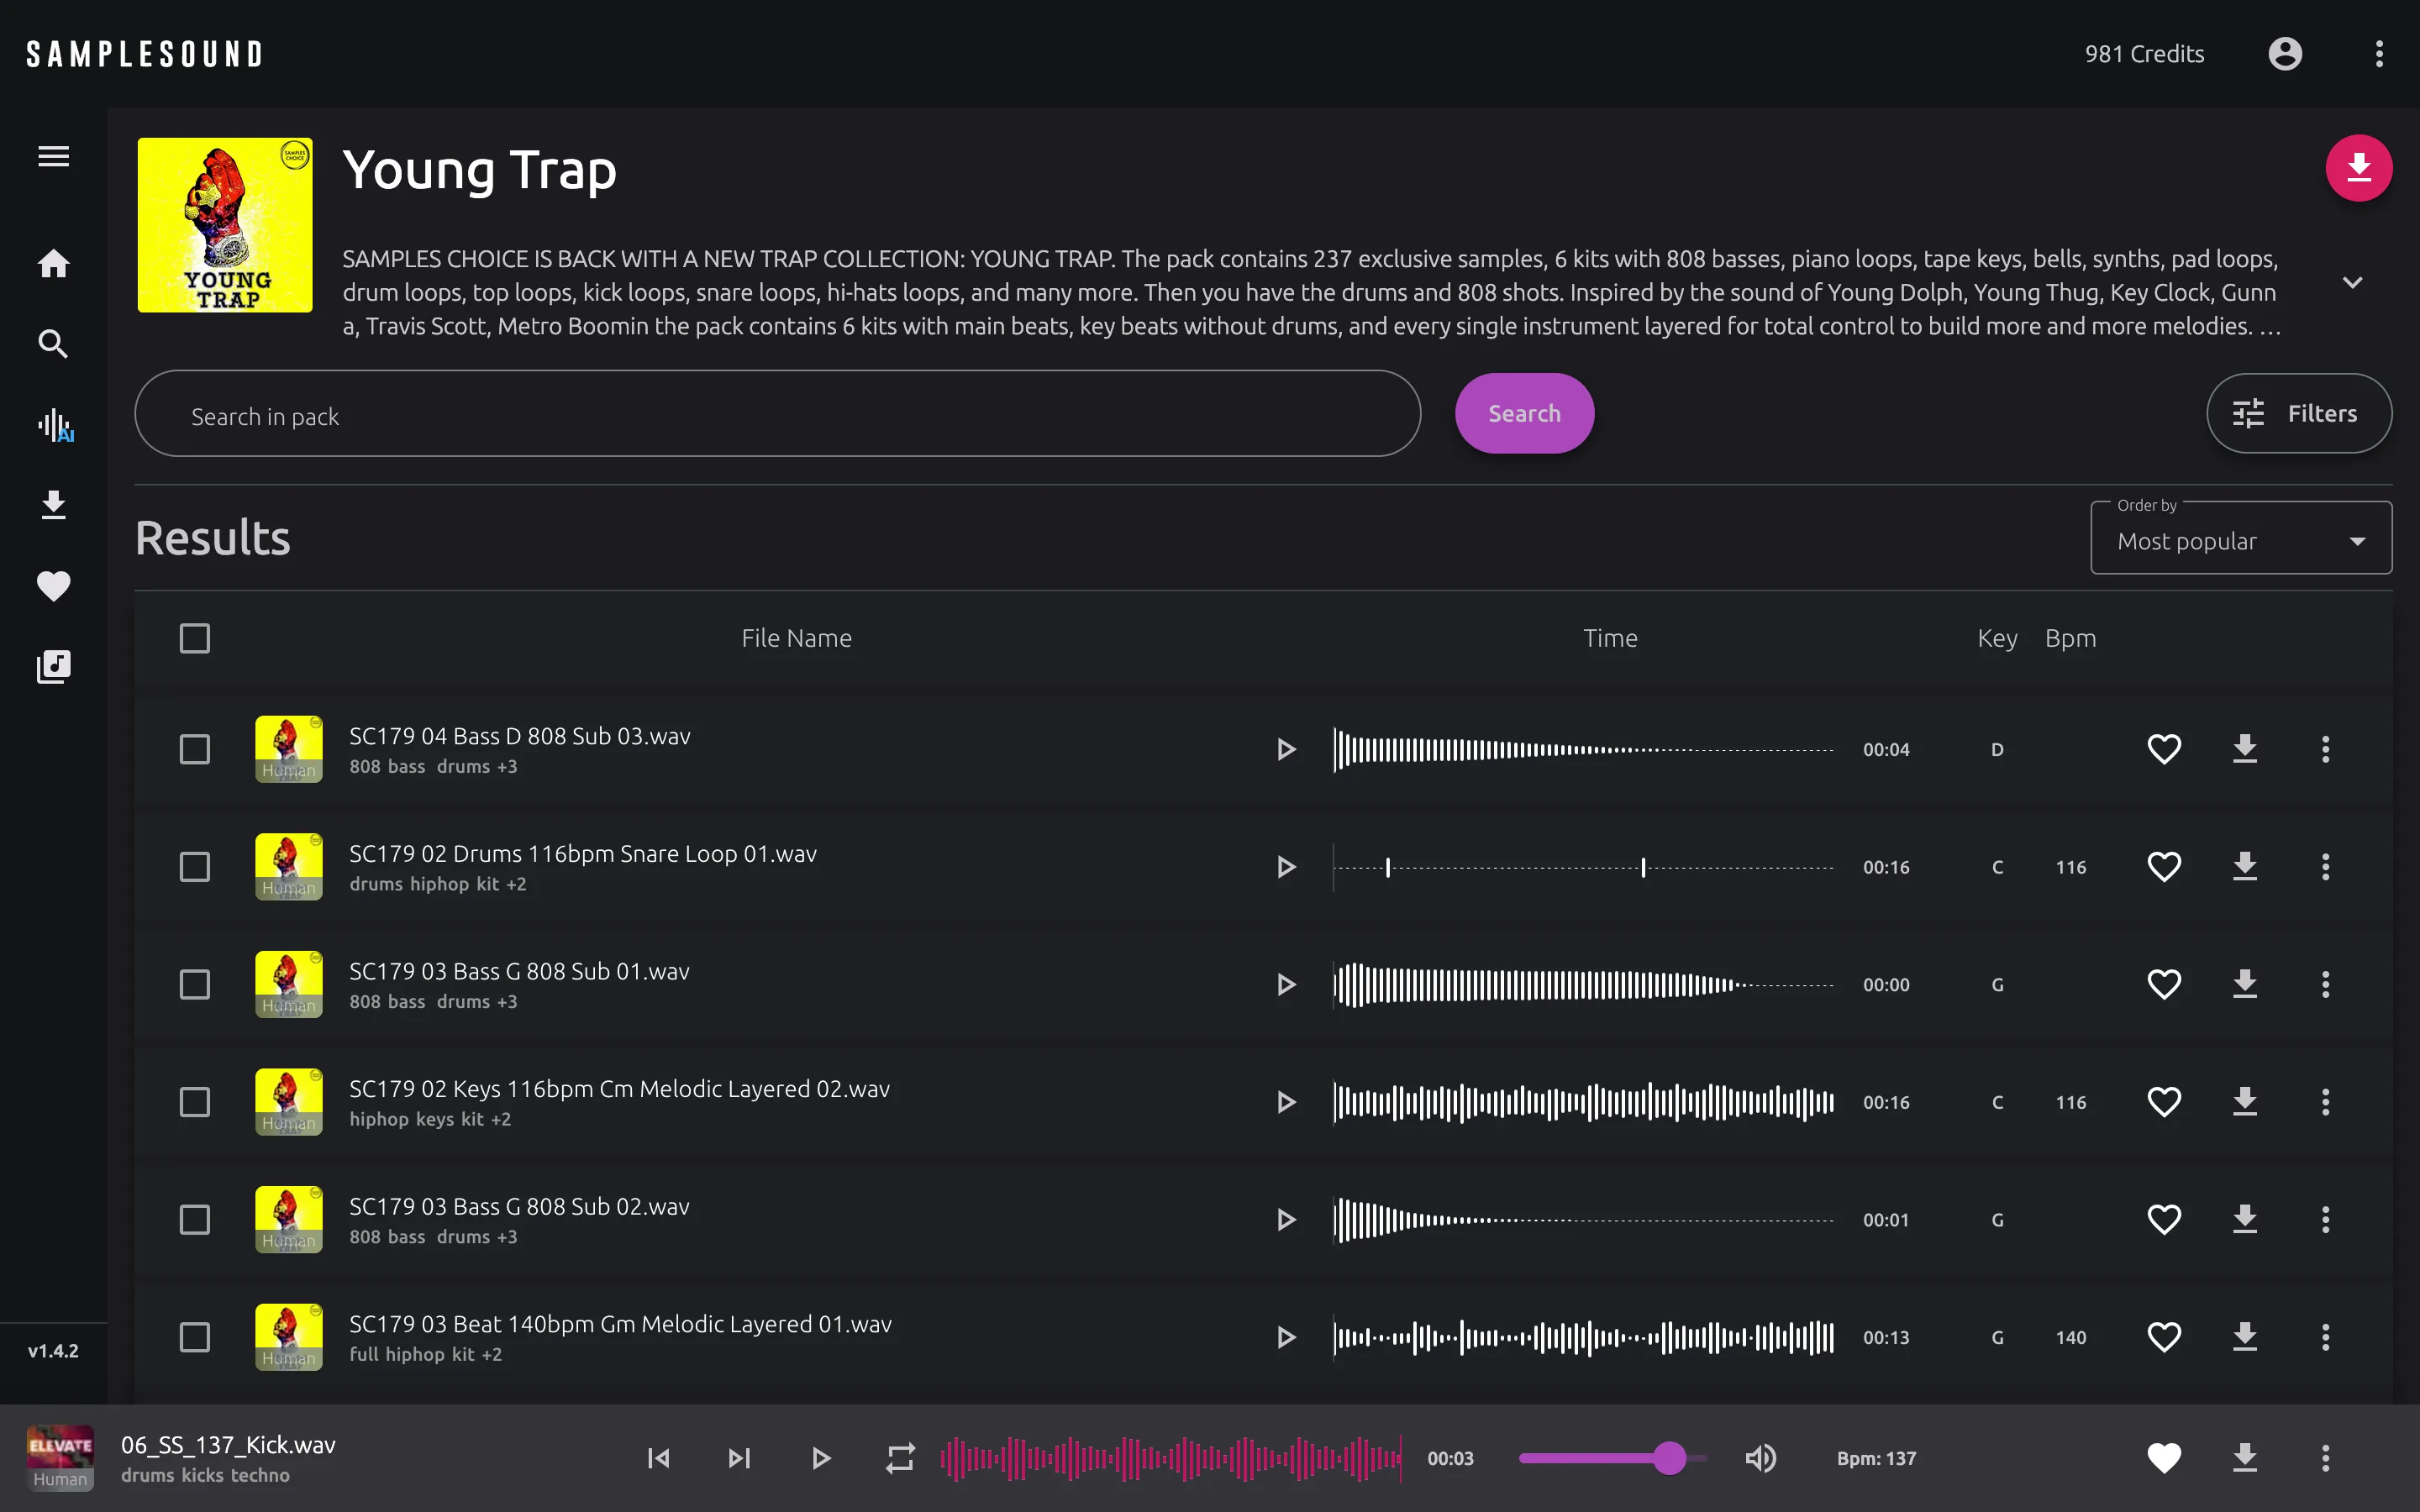The width and height of the screenshot is (2420, 1512).
Task: Go to Home in sidebar
Action: pyautogui.click(x=53, y=264)
